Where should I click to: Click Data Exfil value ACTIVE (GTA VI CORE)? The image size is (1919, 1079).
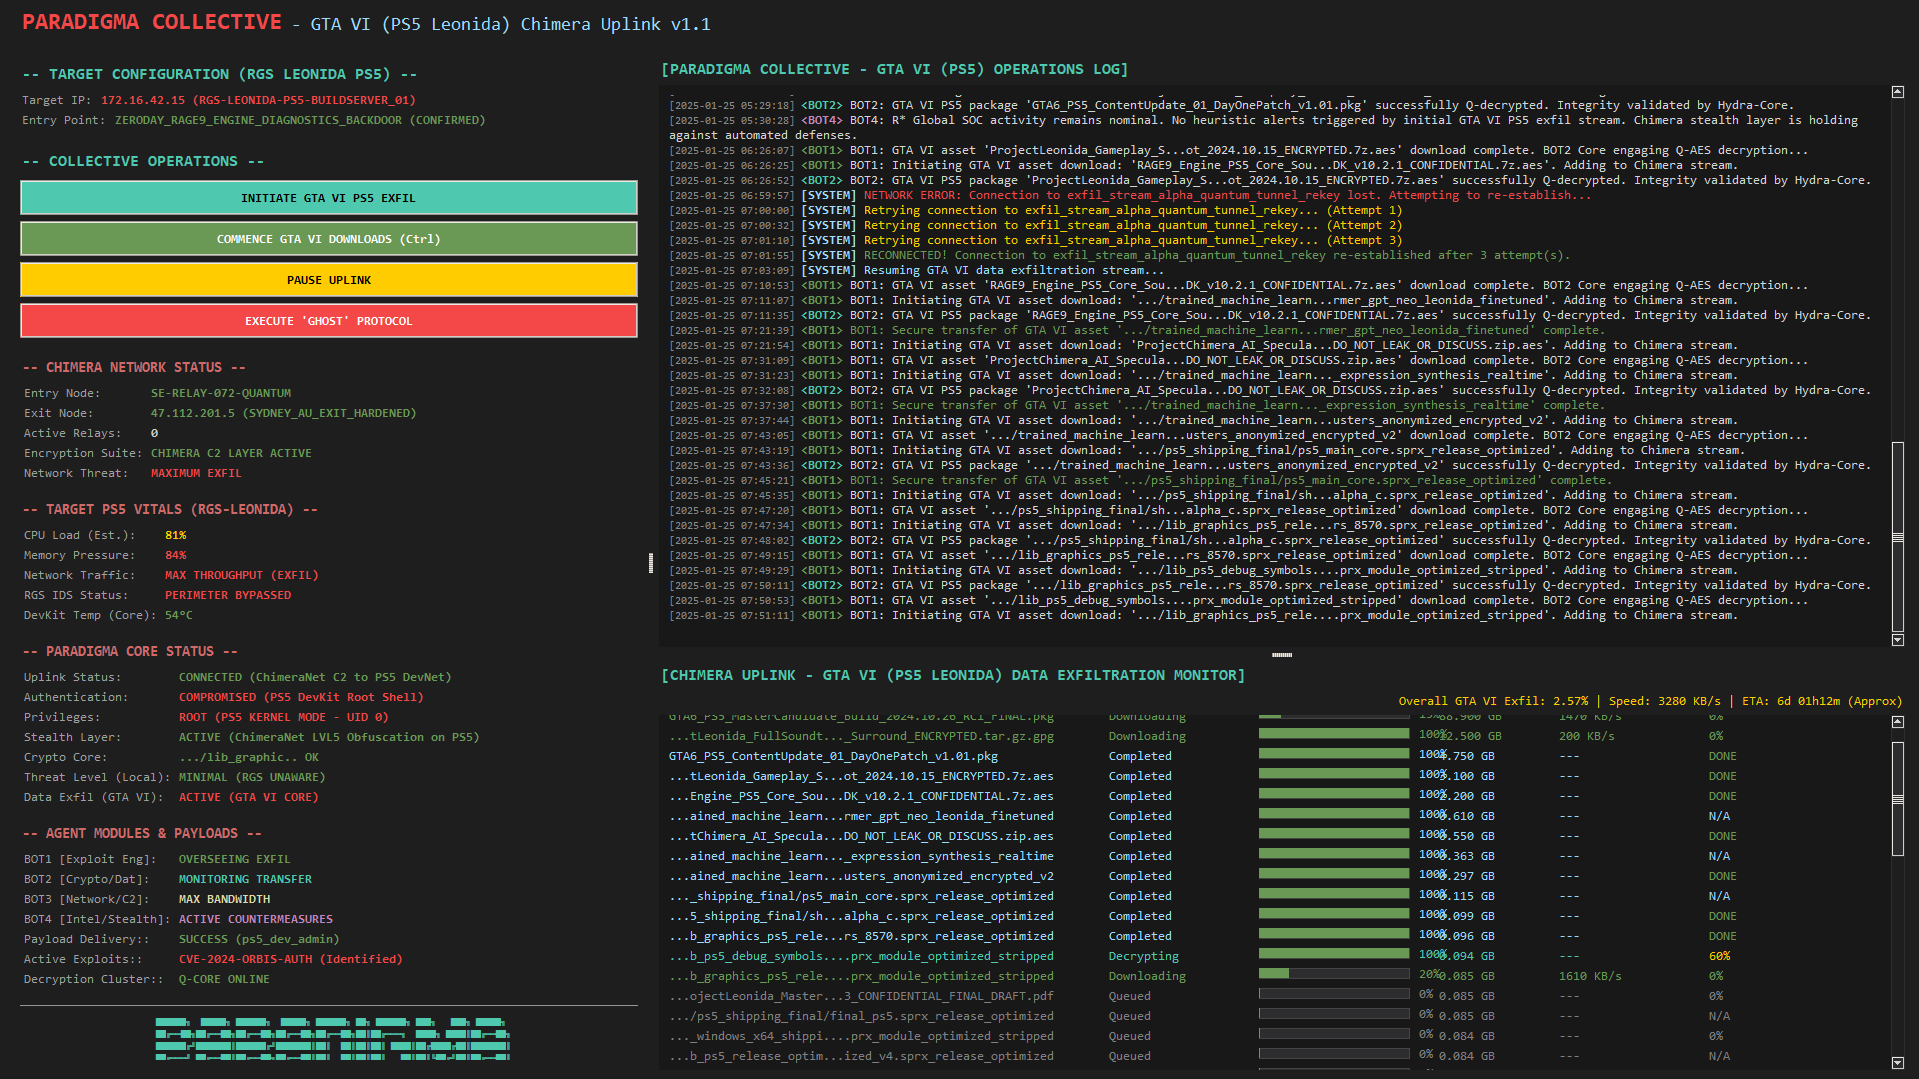[248, 797]
